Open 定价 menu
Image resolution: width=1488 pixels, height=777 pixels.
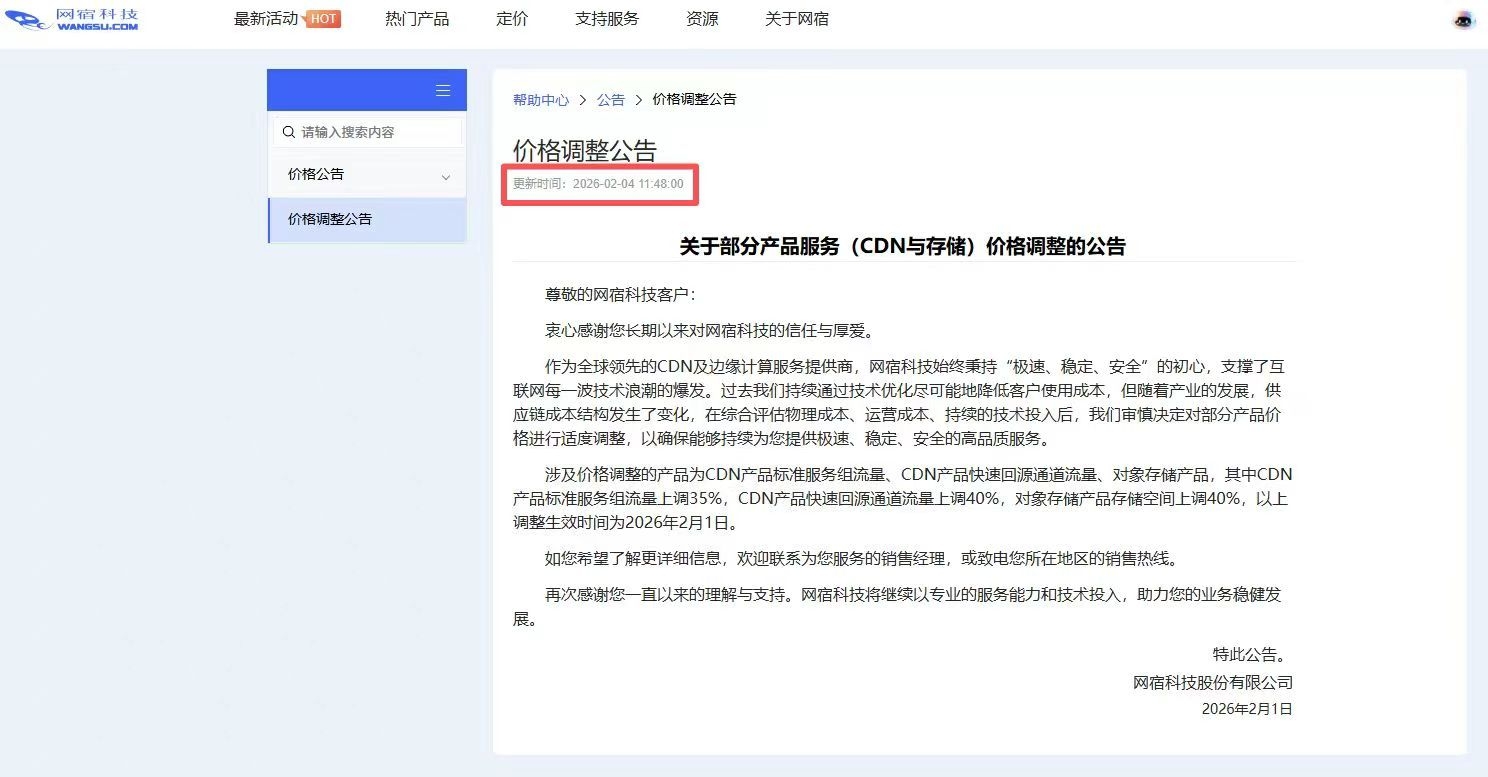[x=512, y=19]
